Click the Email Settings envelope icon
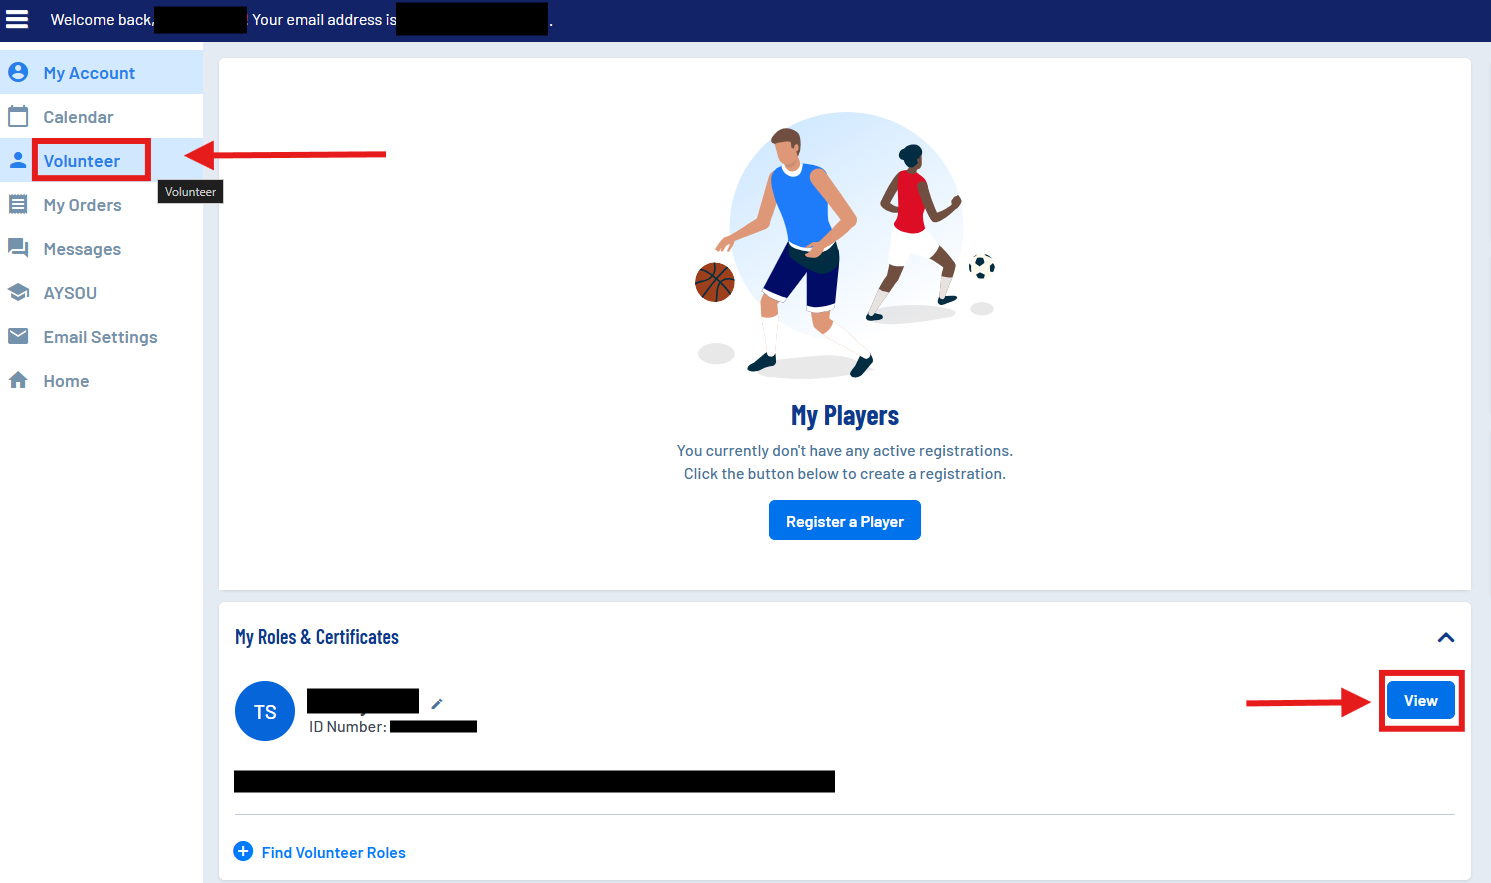This screenshot has height=883, width=1491. click(18, 336)
